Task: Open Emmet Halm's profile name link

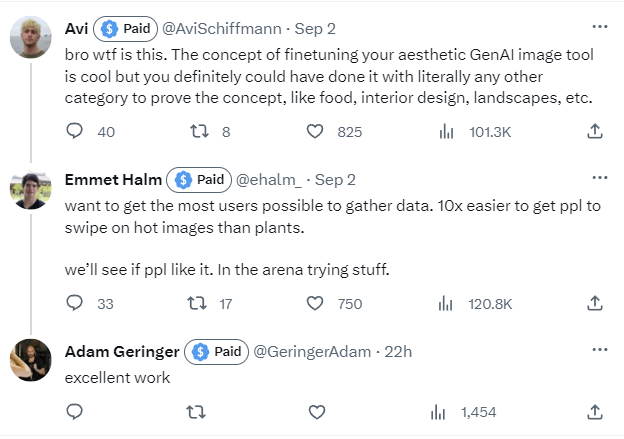Action: 111,180
